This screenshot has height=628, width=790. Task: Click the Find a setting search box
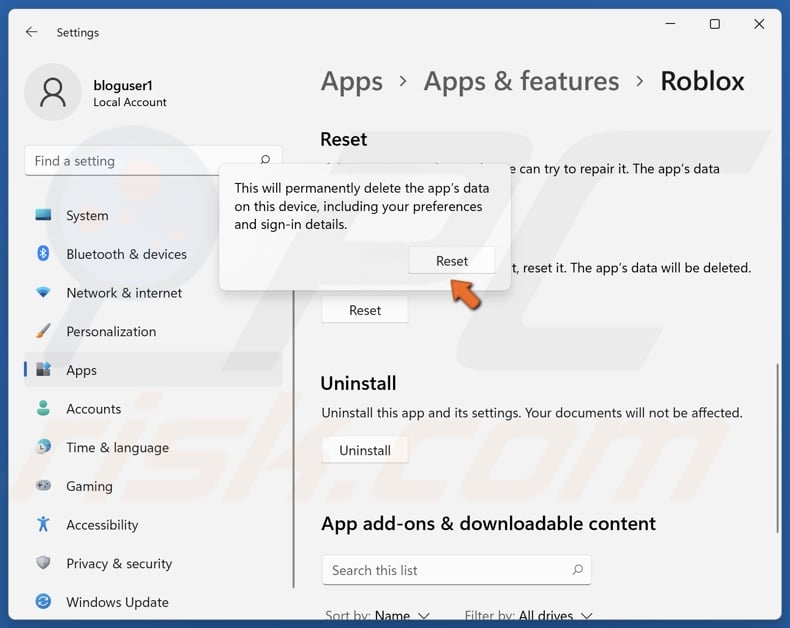[145, 161]
